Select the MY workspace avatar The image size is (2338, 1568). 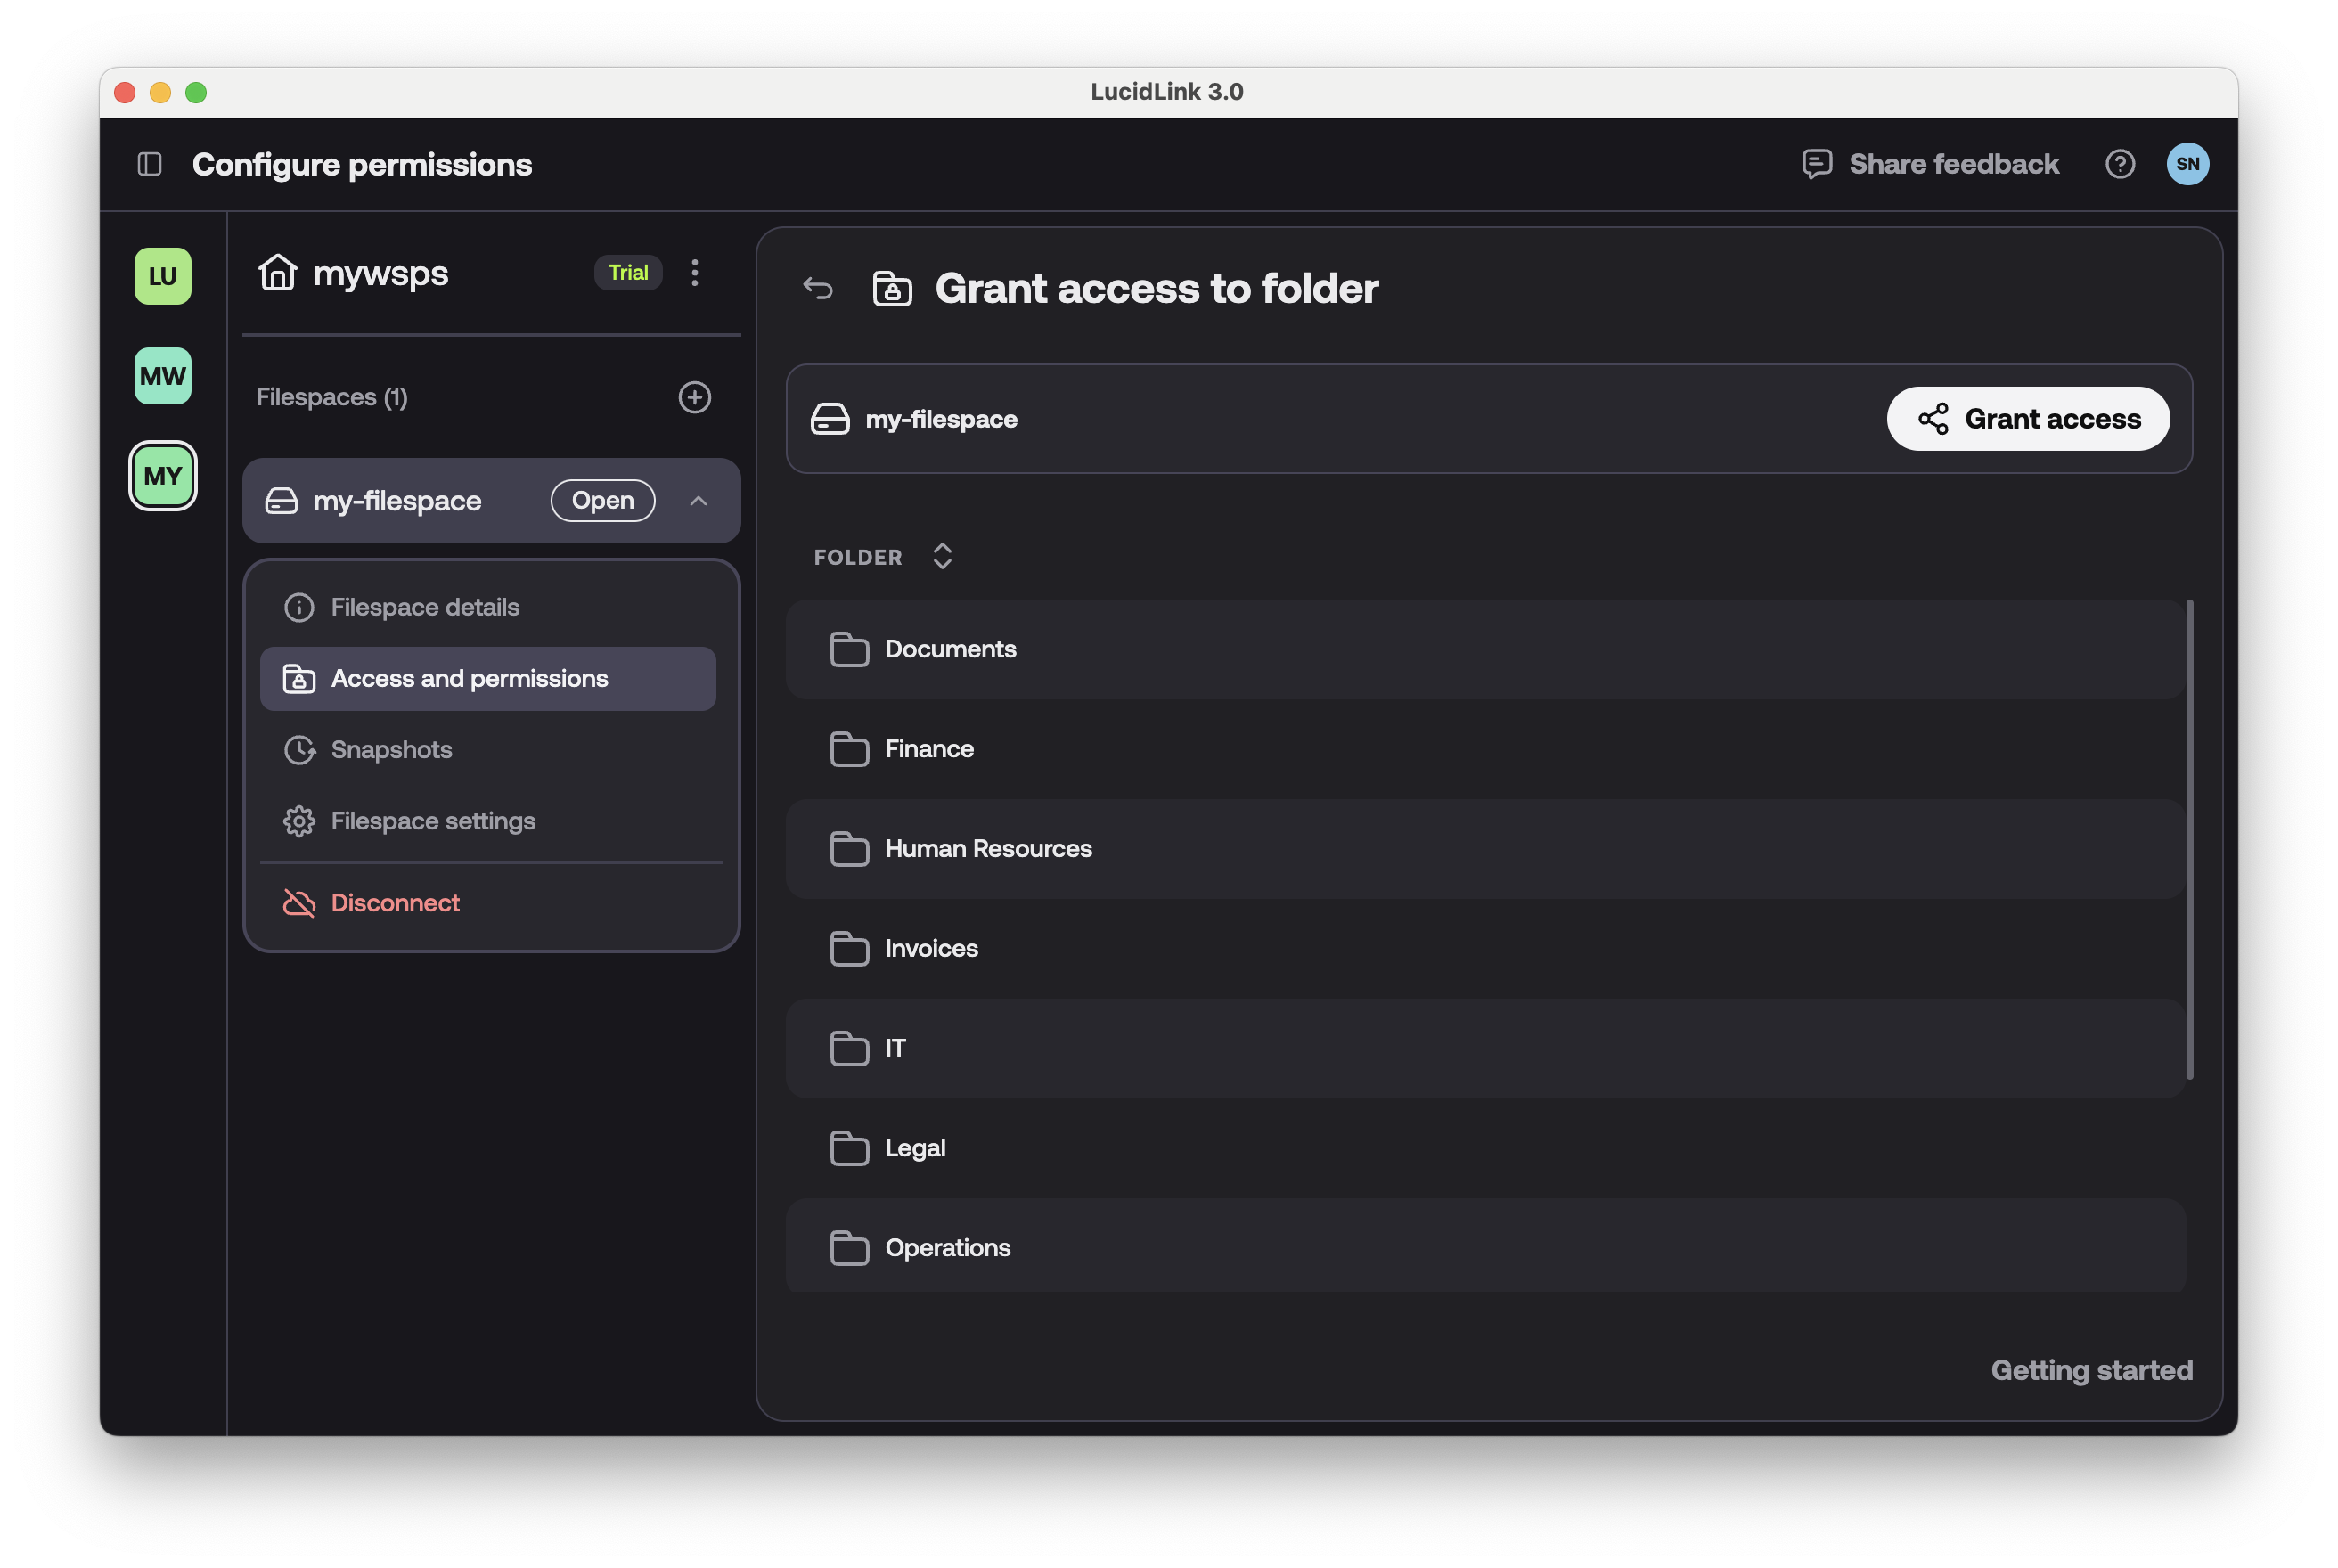tap(163, 476)
